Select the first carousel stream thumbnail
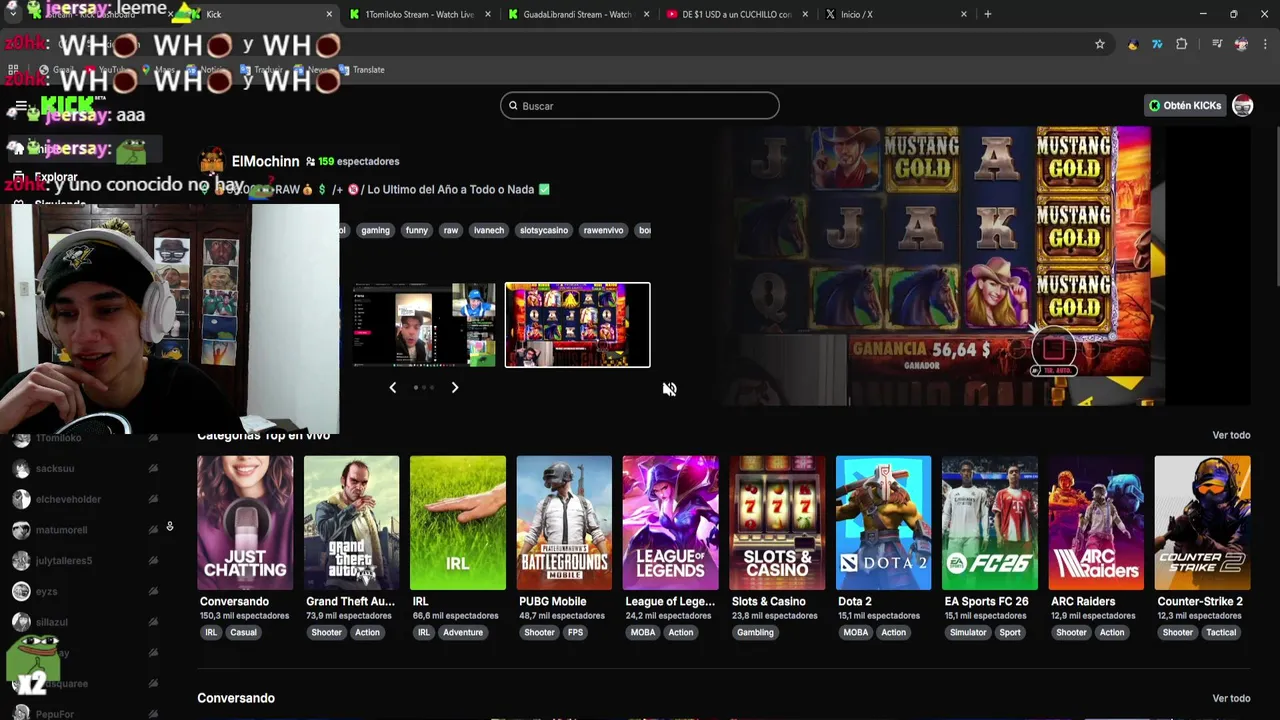The image size is (1280, 720). (x=424, y=325)
